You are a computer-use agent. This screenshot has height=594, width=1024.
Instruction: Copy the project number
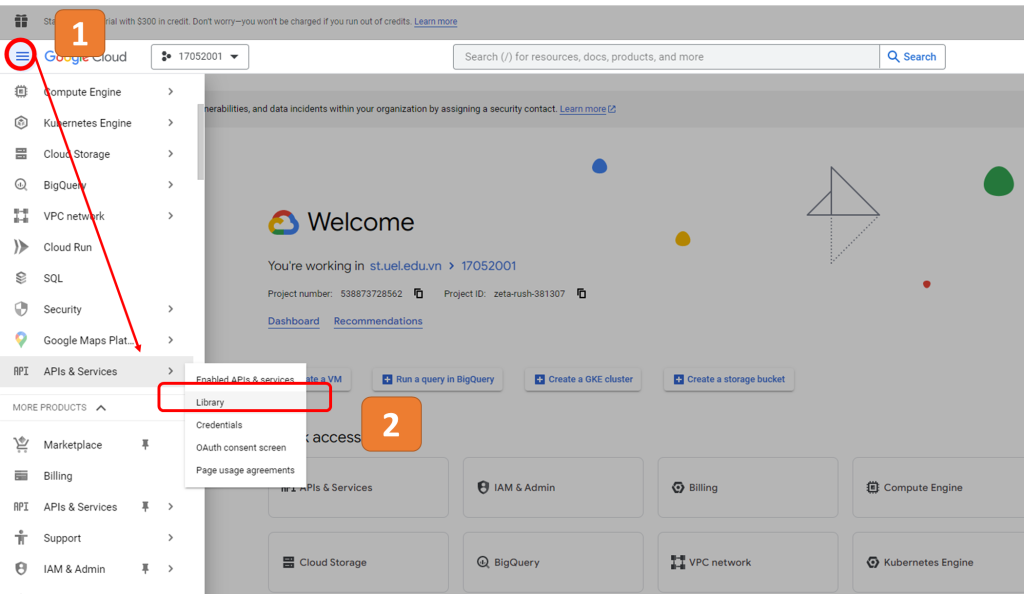[x=419, y=294]
